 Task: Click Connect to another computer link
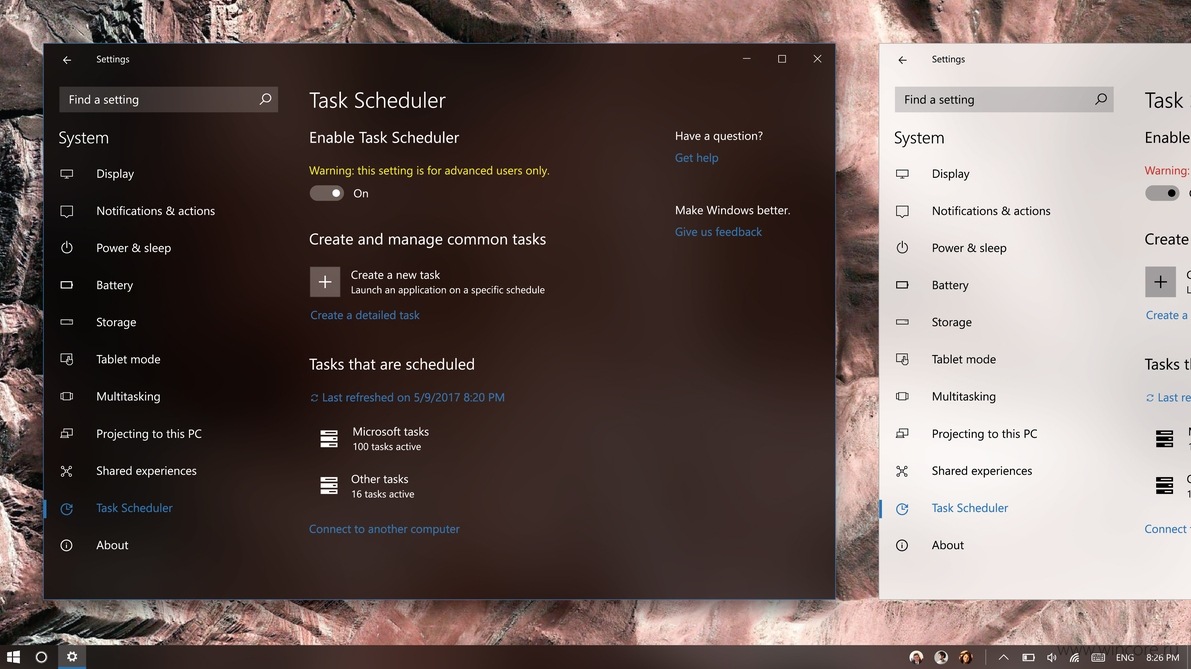tap(384, 529)
